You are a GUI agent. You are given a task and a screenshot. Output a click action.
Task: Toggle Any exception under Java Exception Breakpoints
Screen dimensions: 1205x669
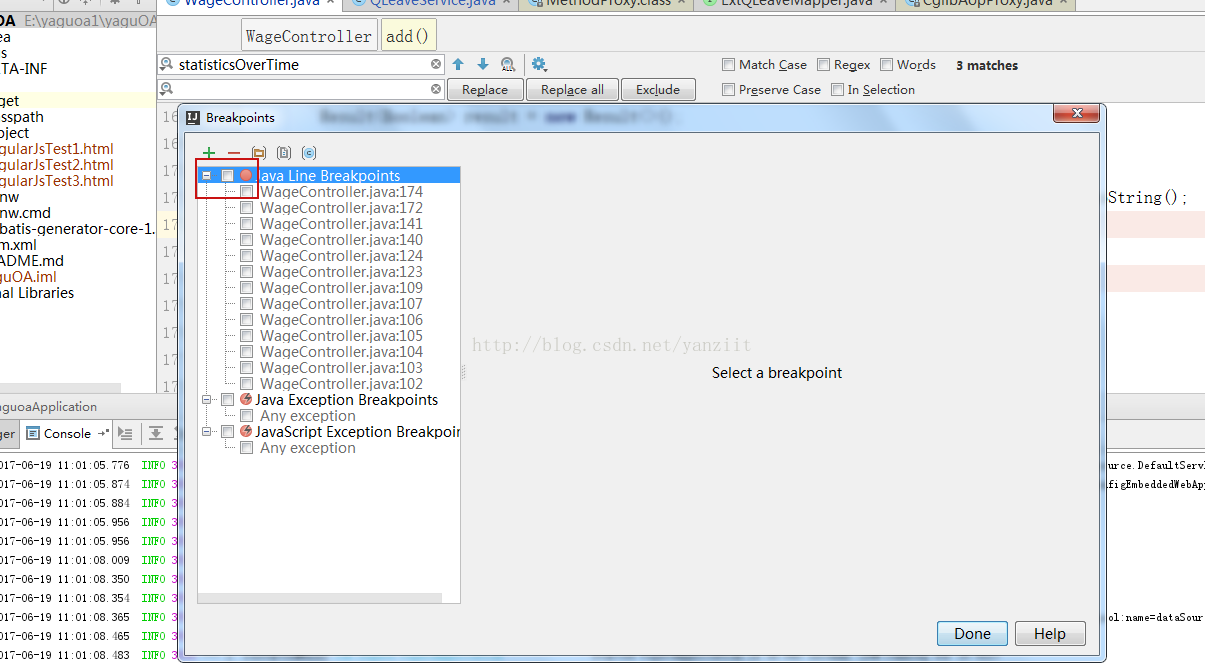click(246, 416)
